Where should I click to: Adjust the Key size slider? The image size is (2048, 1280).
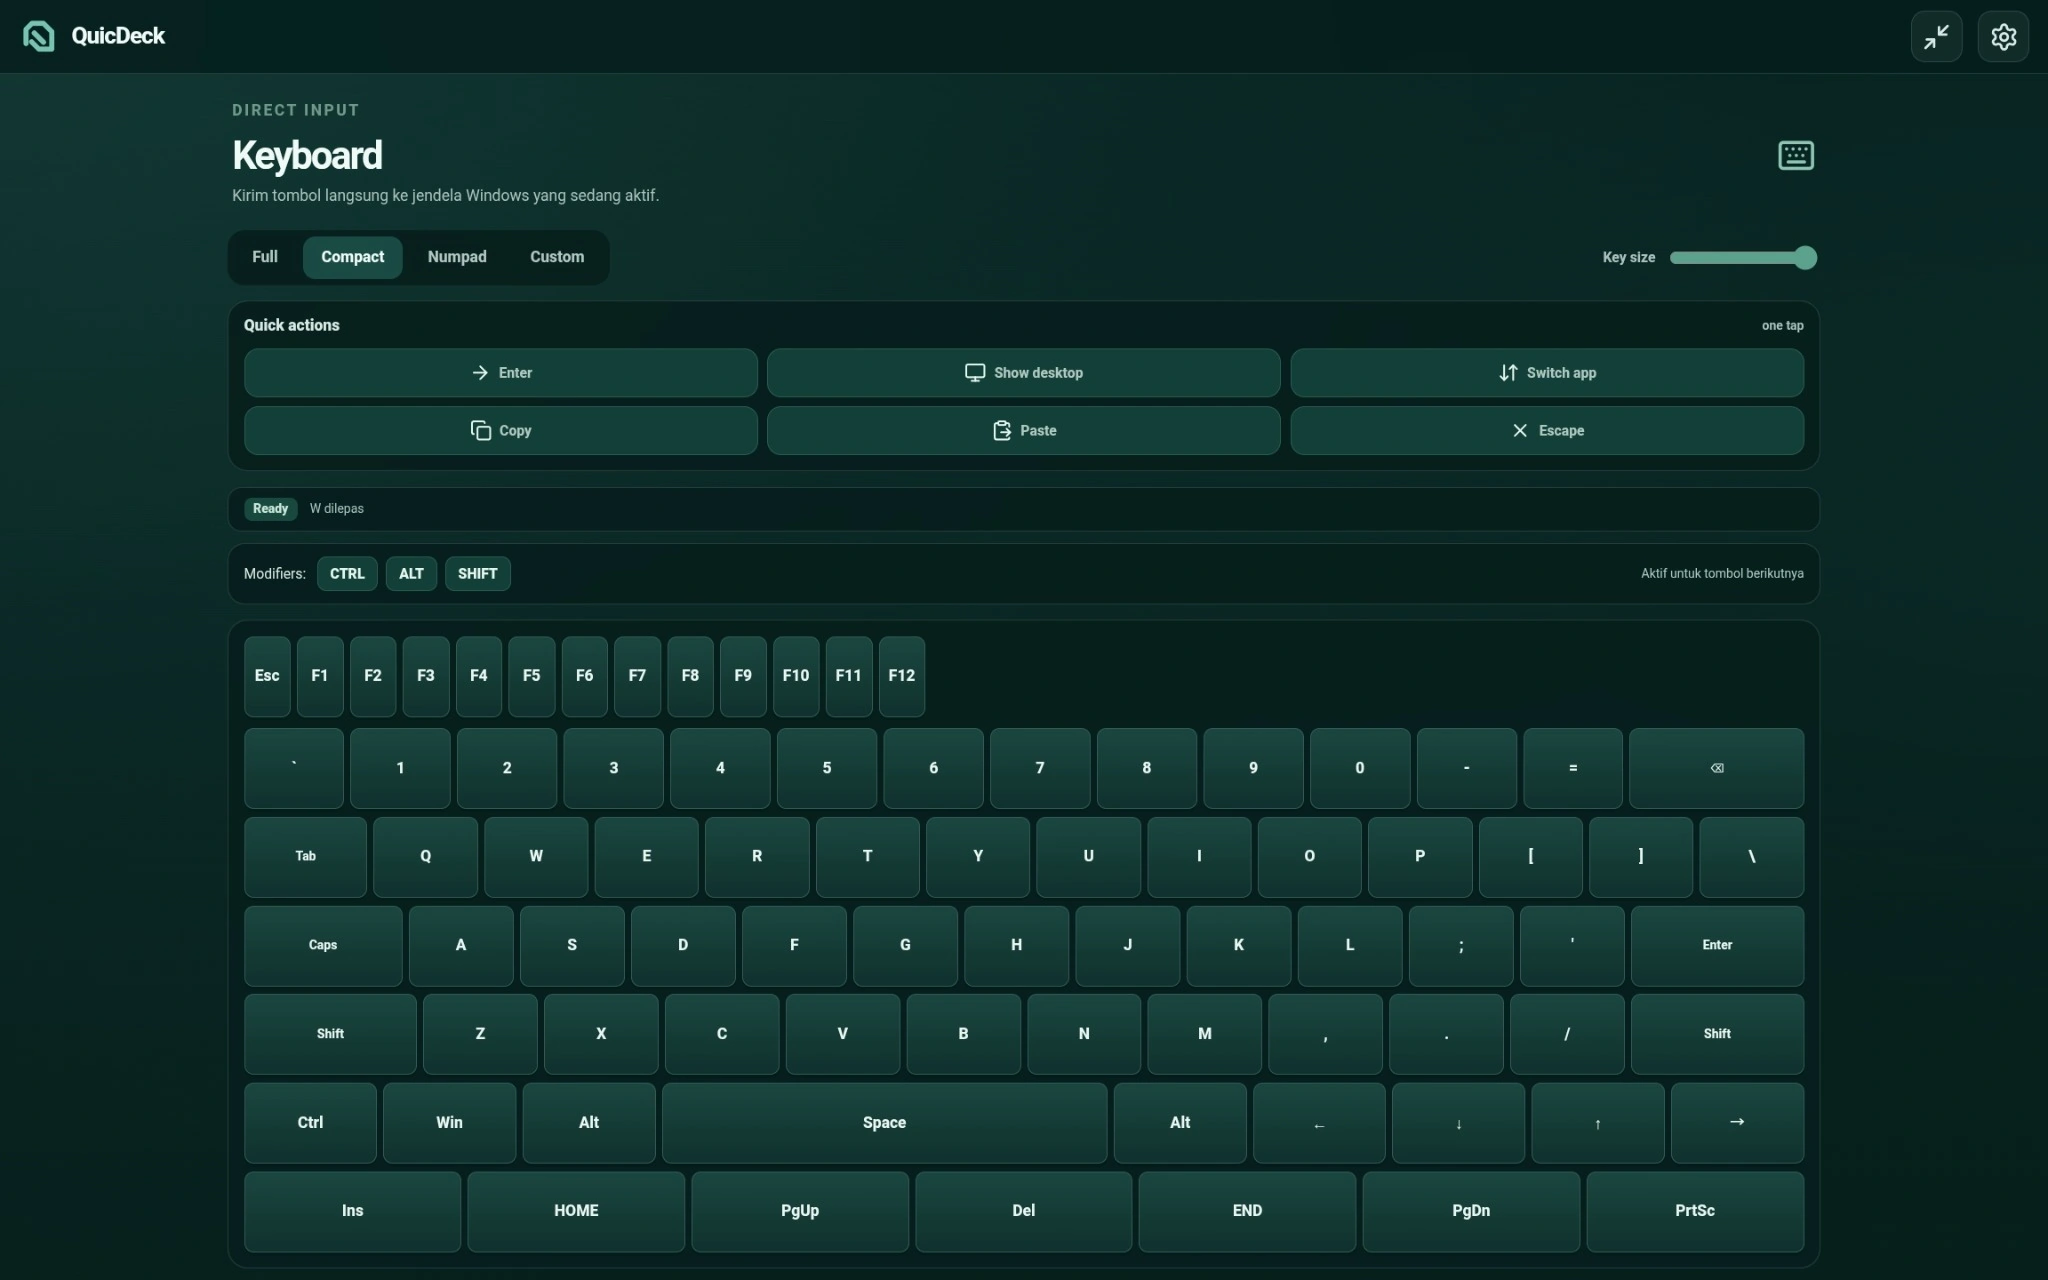coord(1743,258)
